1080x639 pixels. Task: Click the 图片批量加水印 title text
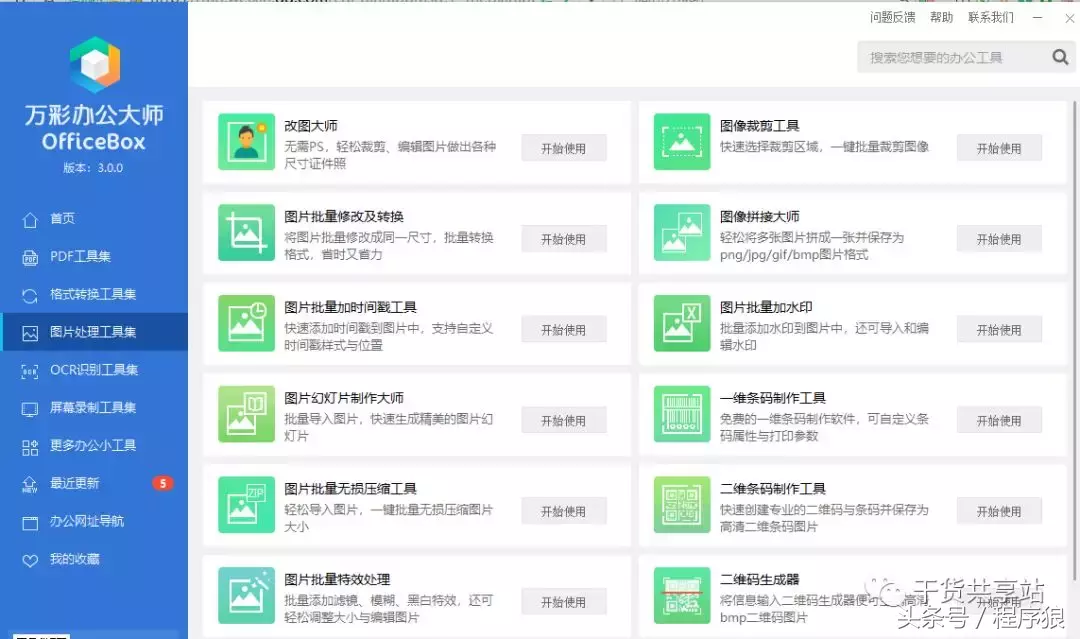coord(766,307)
